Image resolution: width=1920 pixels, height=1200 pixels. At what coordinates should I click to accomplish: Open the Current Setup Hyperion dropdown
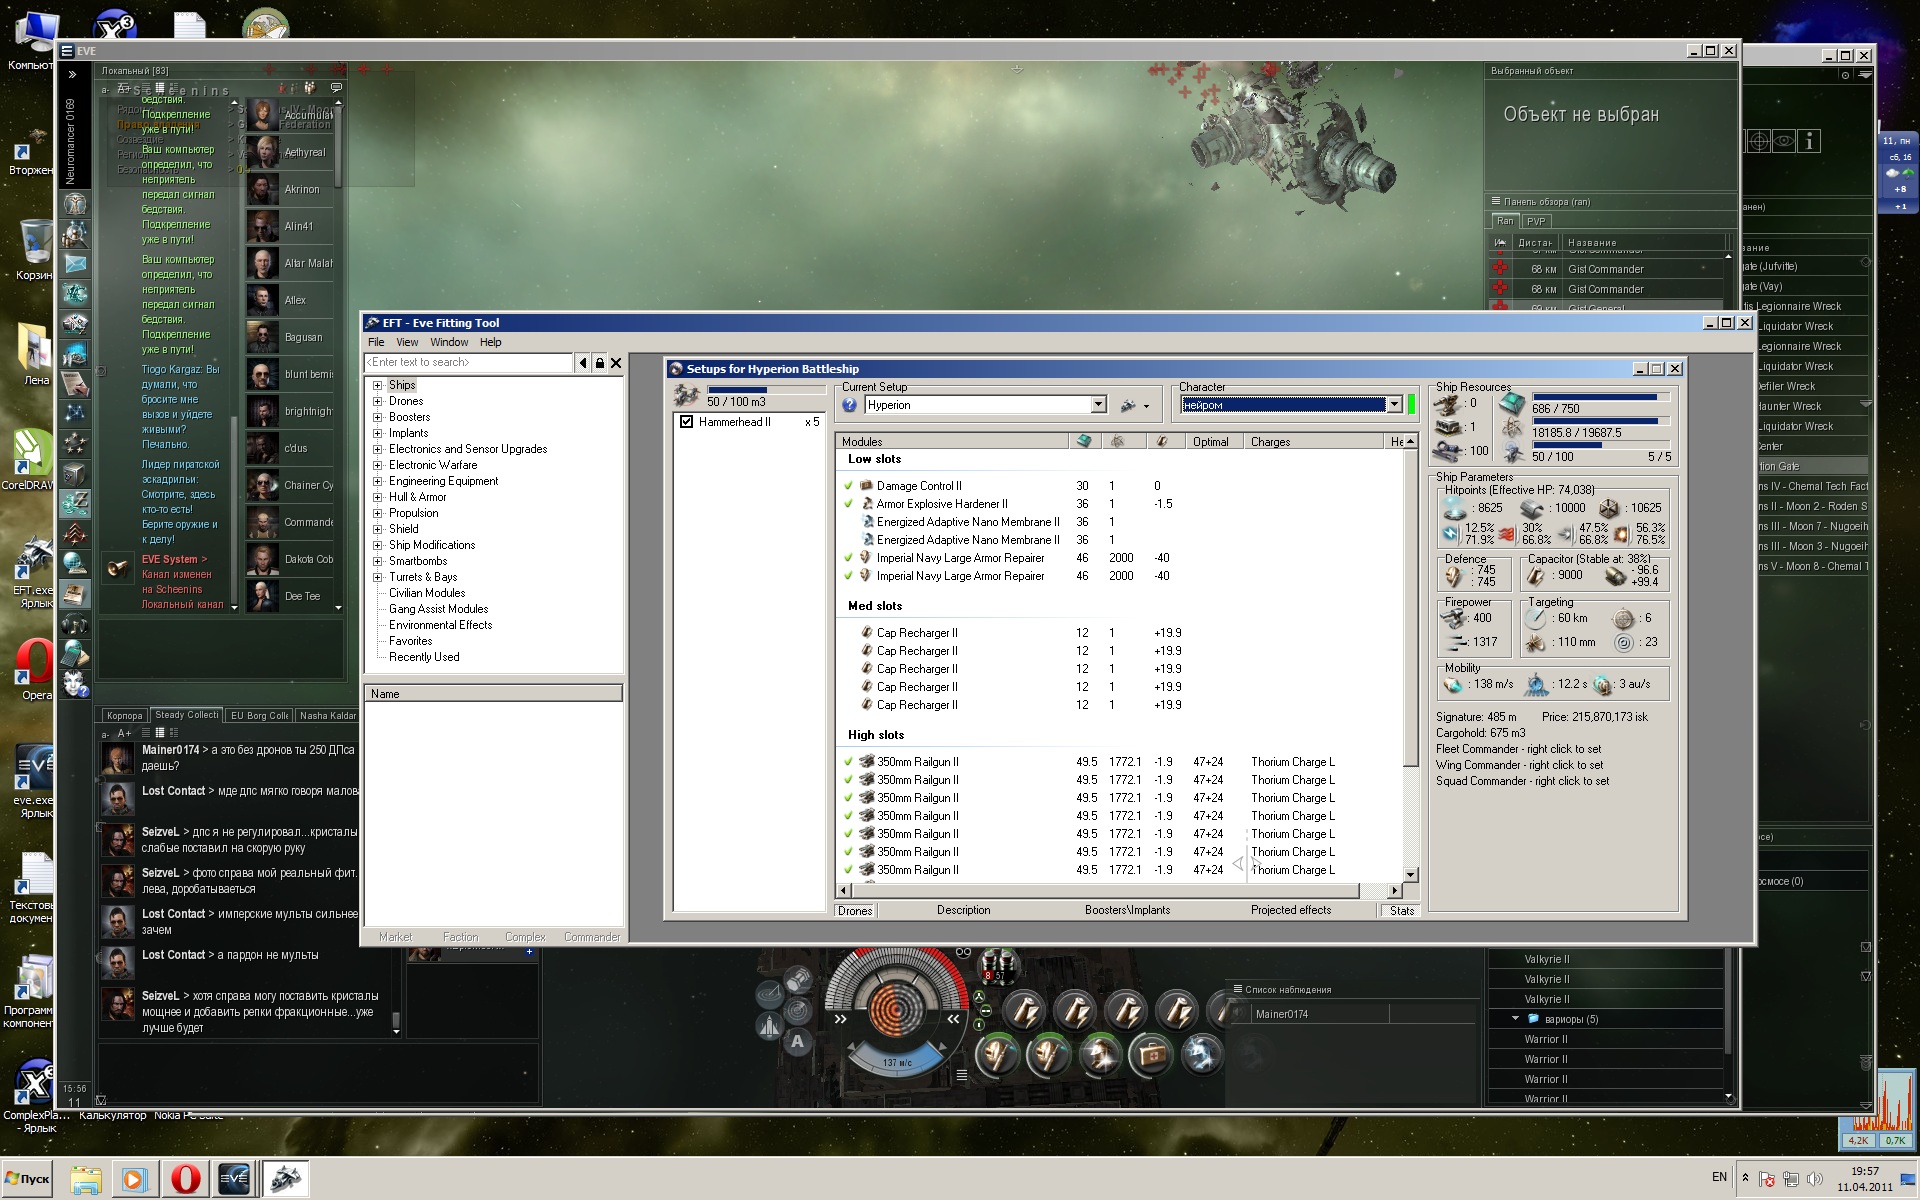click(x=1098, y=405)
